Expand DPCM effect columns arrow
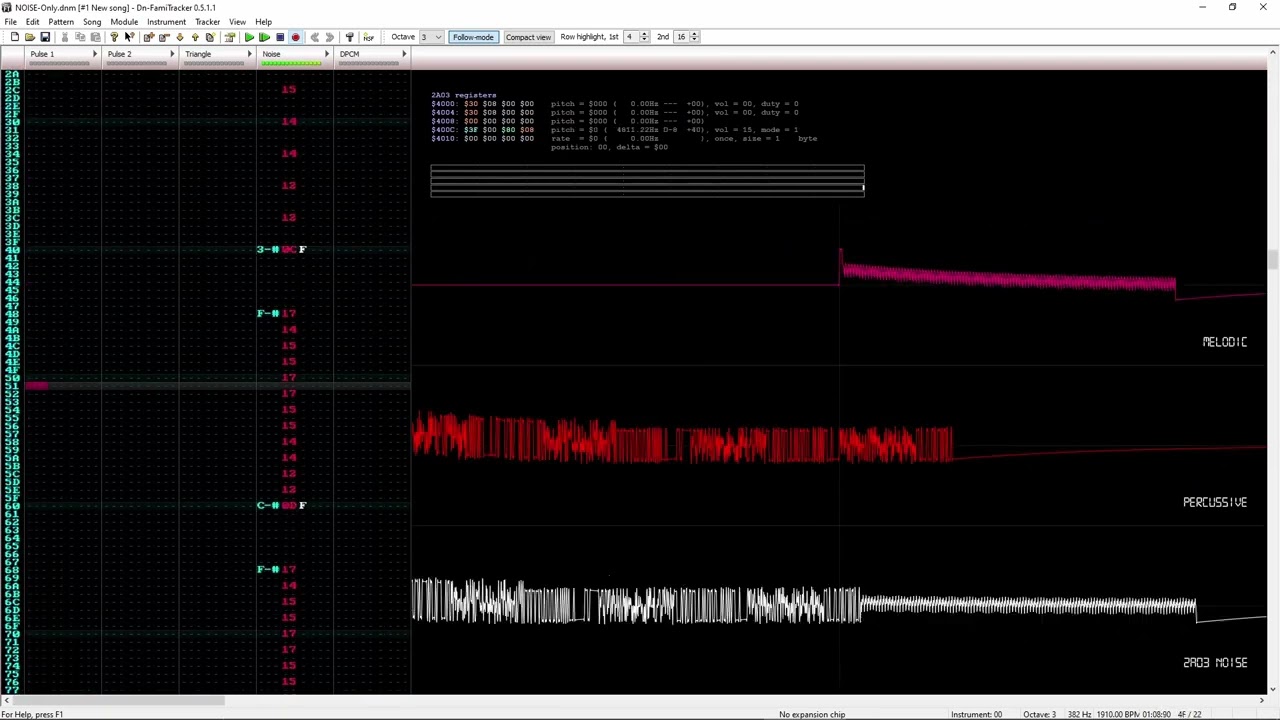The height and width of the screenshot is (720, 1280). point(404,54)
